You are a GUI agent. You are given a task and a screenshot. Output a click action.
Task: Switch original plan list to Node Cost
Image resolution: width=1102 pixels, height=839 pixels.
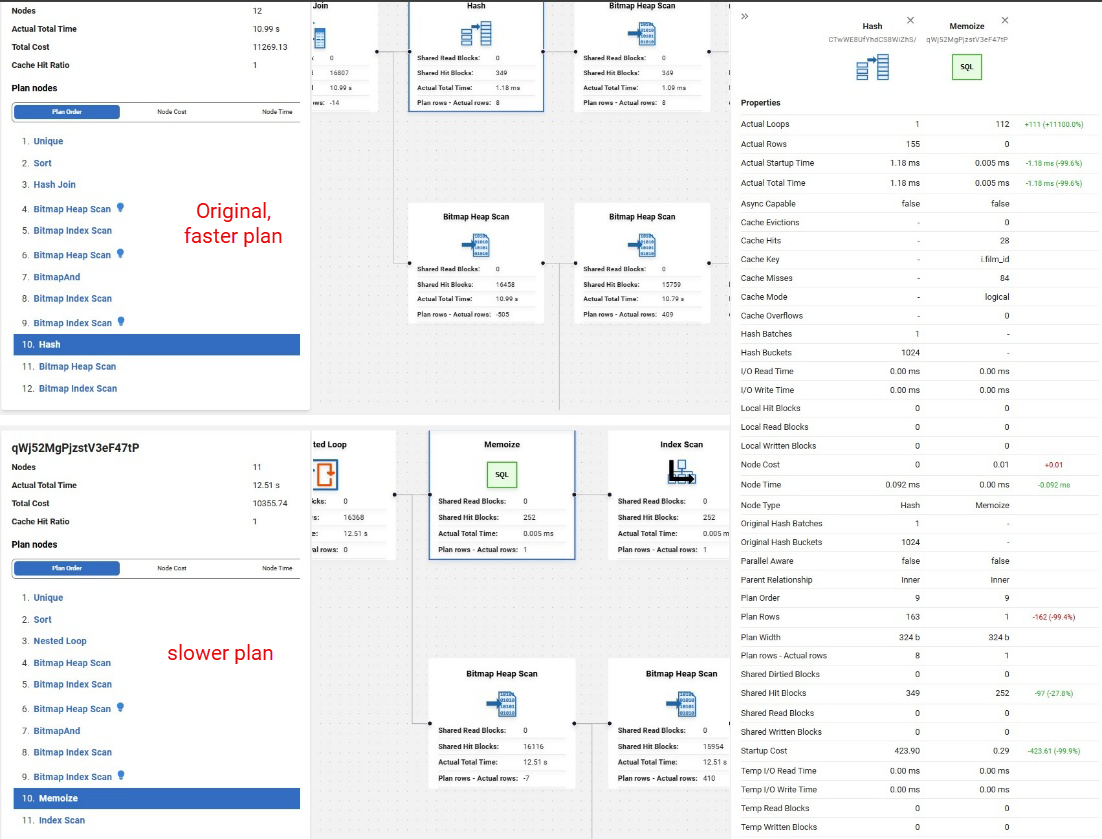pyautogui.click(x=172, y=112)
